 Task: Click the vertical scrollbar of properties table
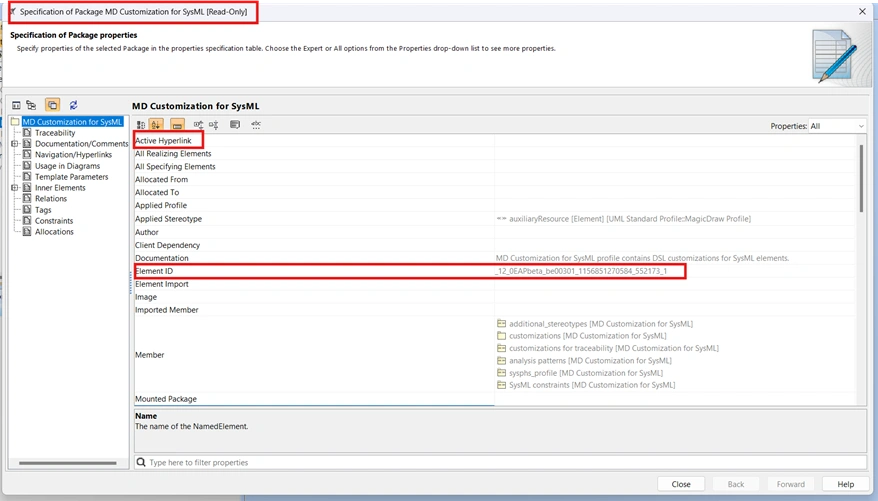click(x=861, y=178)
